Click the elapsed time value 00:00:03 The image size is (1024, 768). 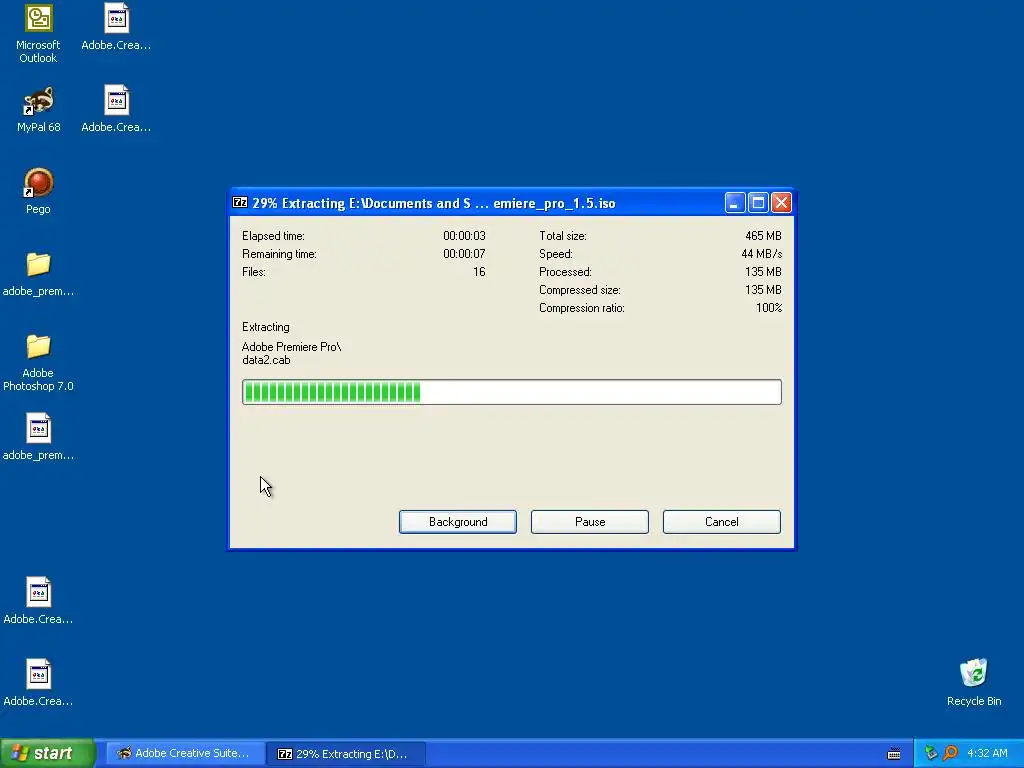point(464,236)
